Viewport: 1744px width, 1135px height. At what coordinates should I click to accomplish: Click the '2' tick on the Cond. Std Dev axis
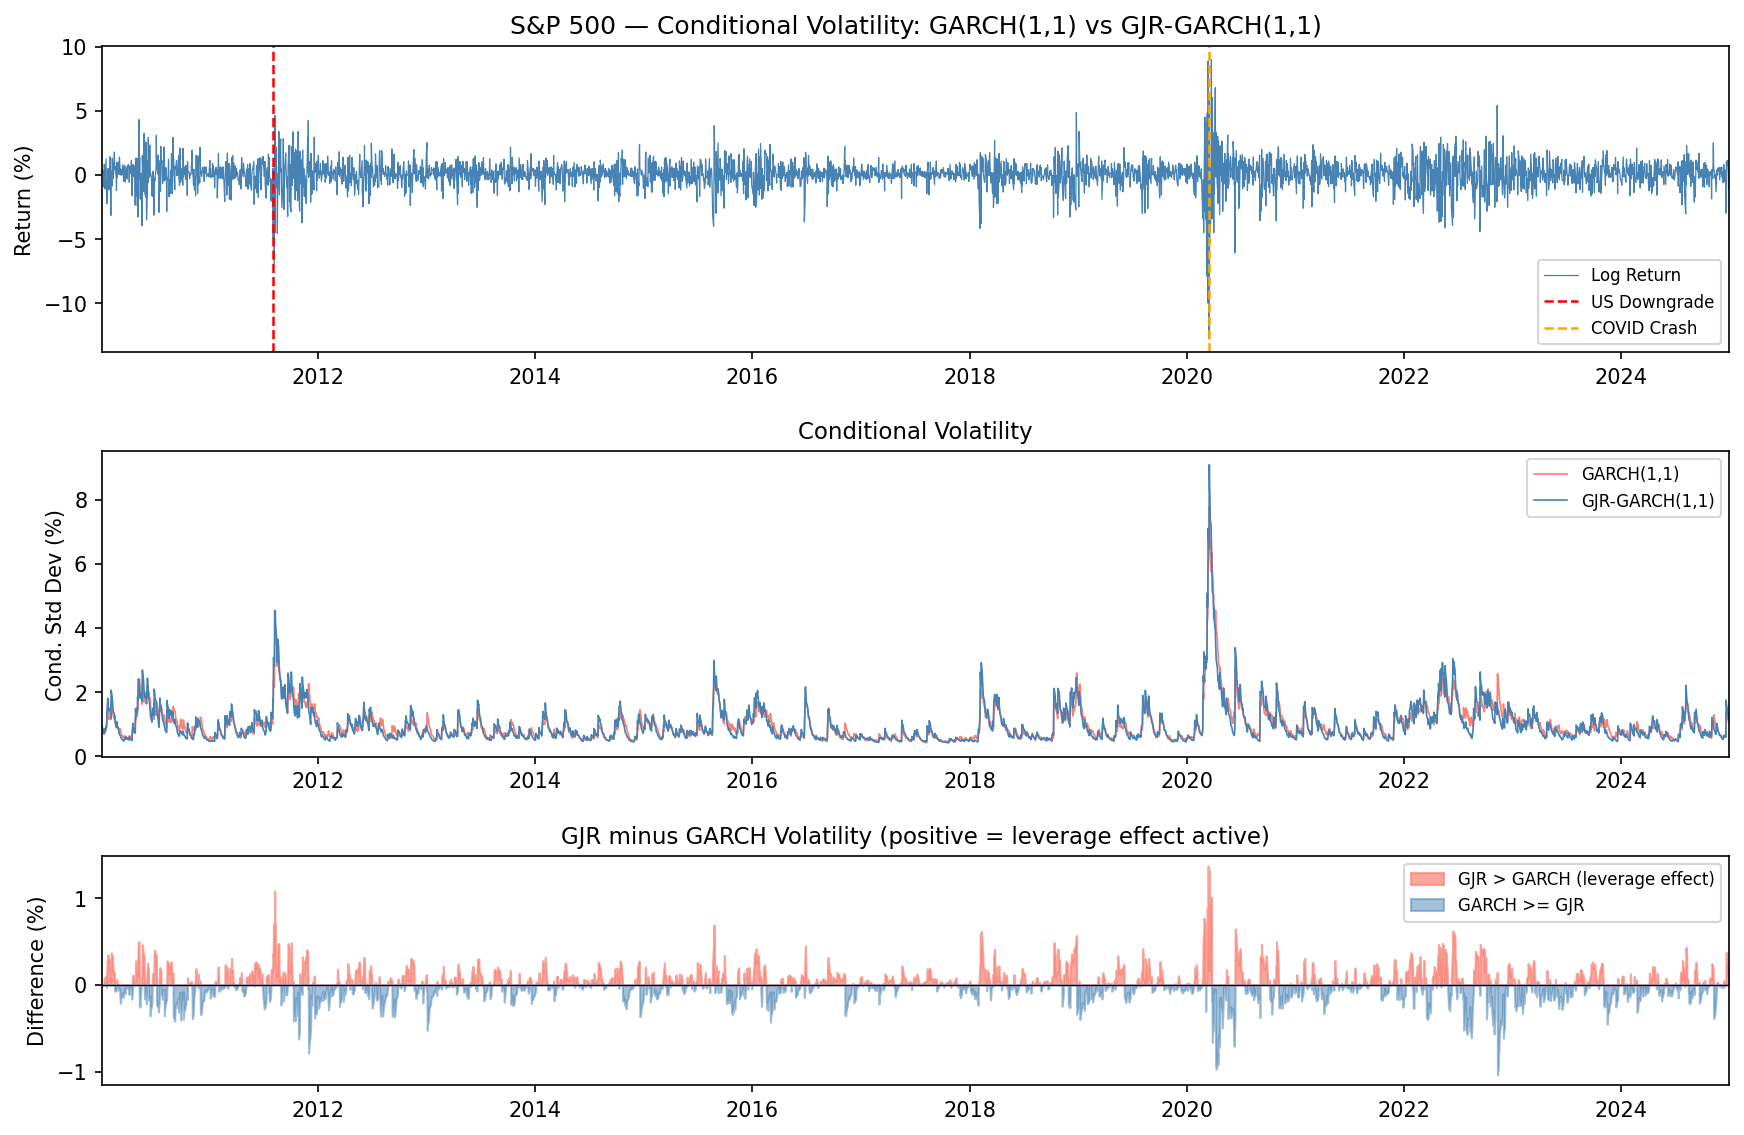click(84, 692)
